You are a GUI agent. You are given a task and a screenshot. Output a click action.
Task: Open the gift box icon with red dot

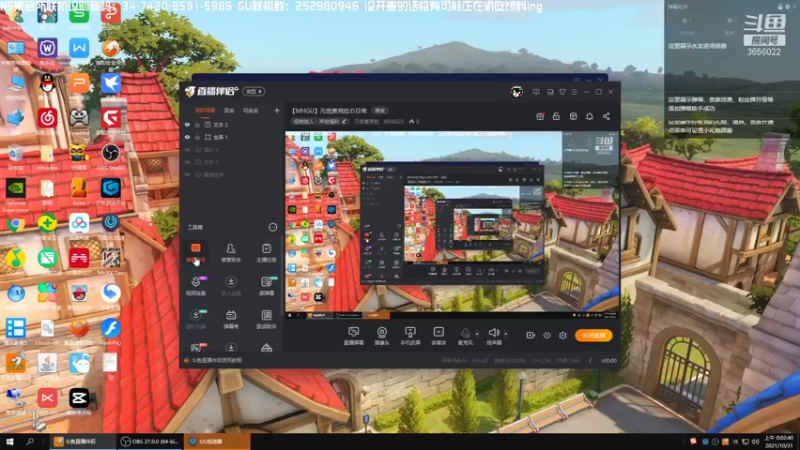click(x=540, y=116)
